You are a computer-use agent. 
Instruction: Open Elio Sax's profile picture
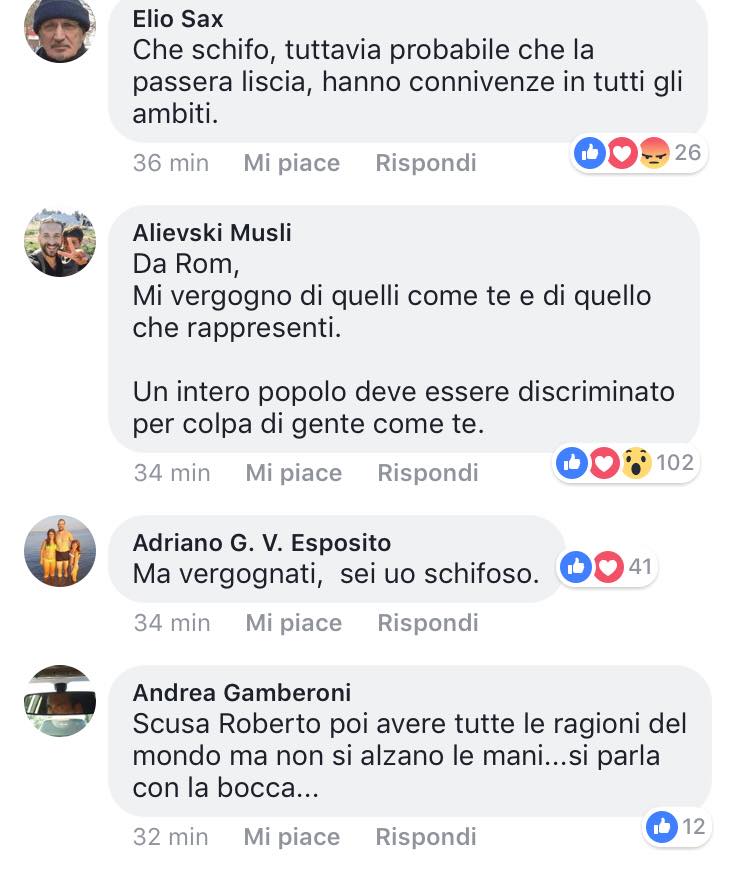point(60,29)
